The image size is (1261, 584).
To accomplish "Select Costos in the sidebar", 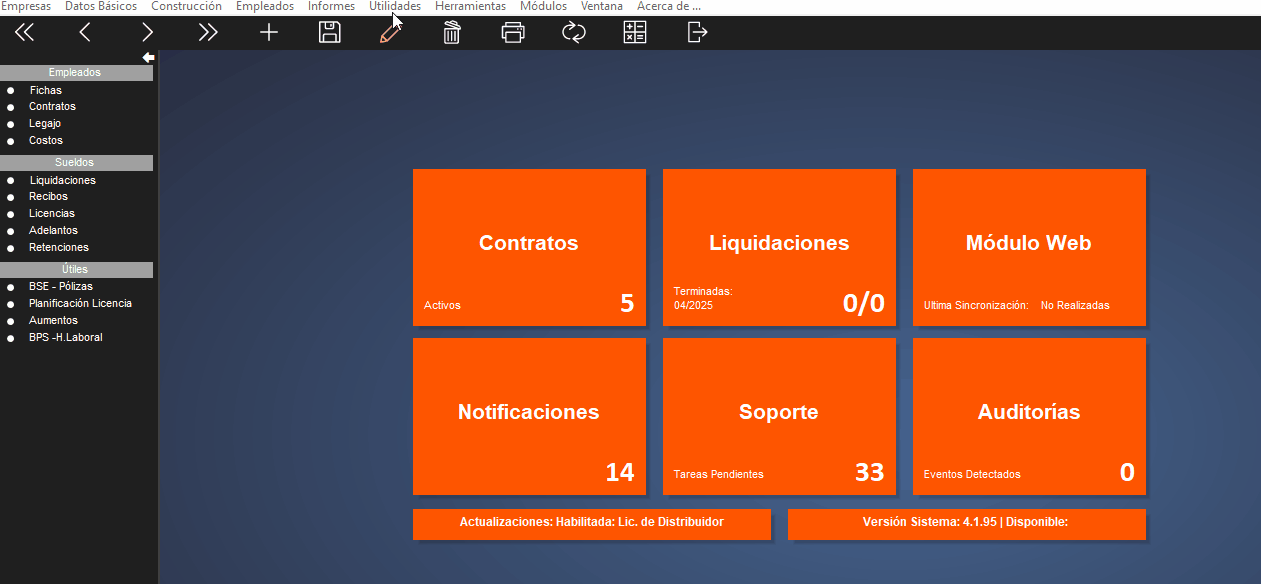I will [x=46, y=140].
